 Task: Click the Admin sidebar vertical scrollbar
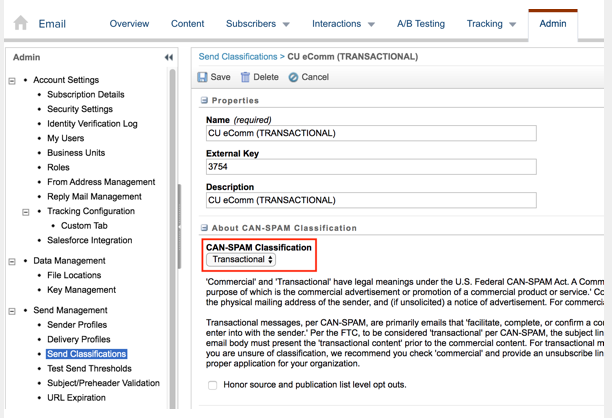[173, 238]
